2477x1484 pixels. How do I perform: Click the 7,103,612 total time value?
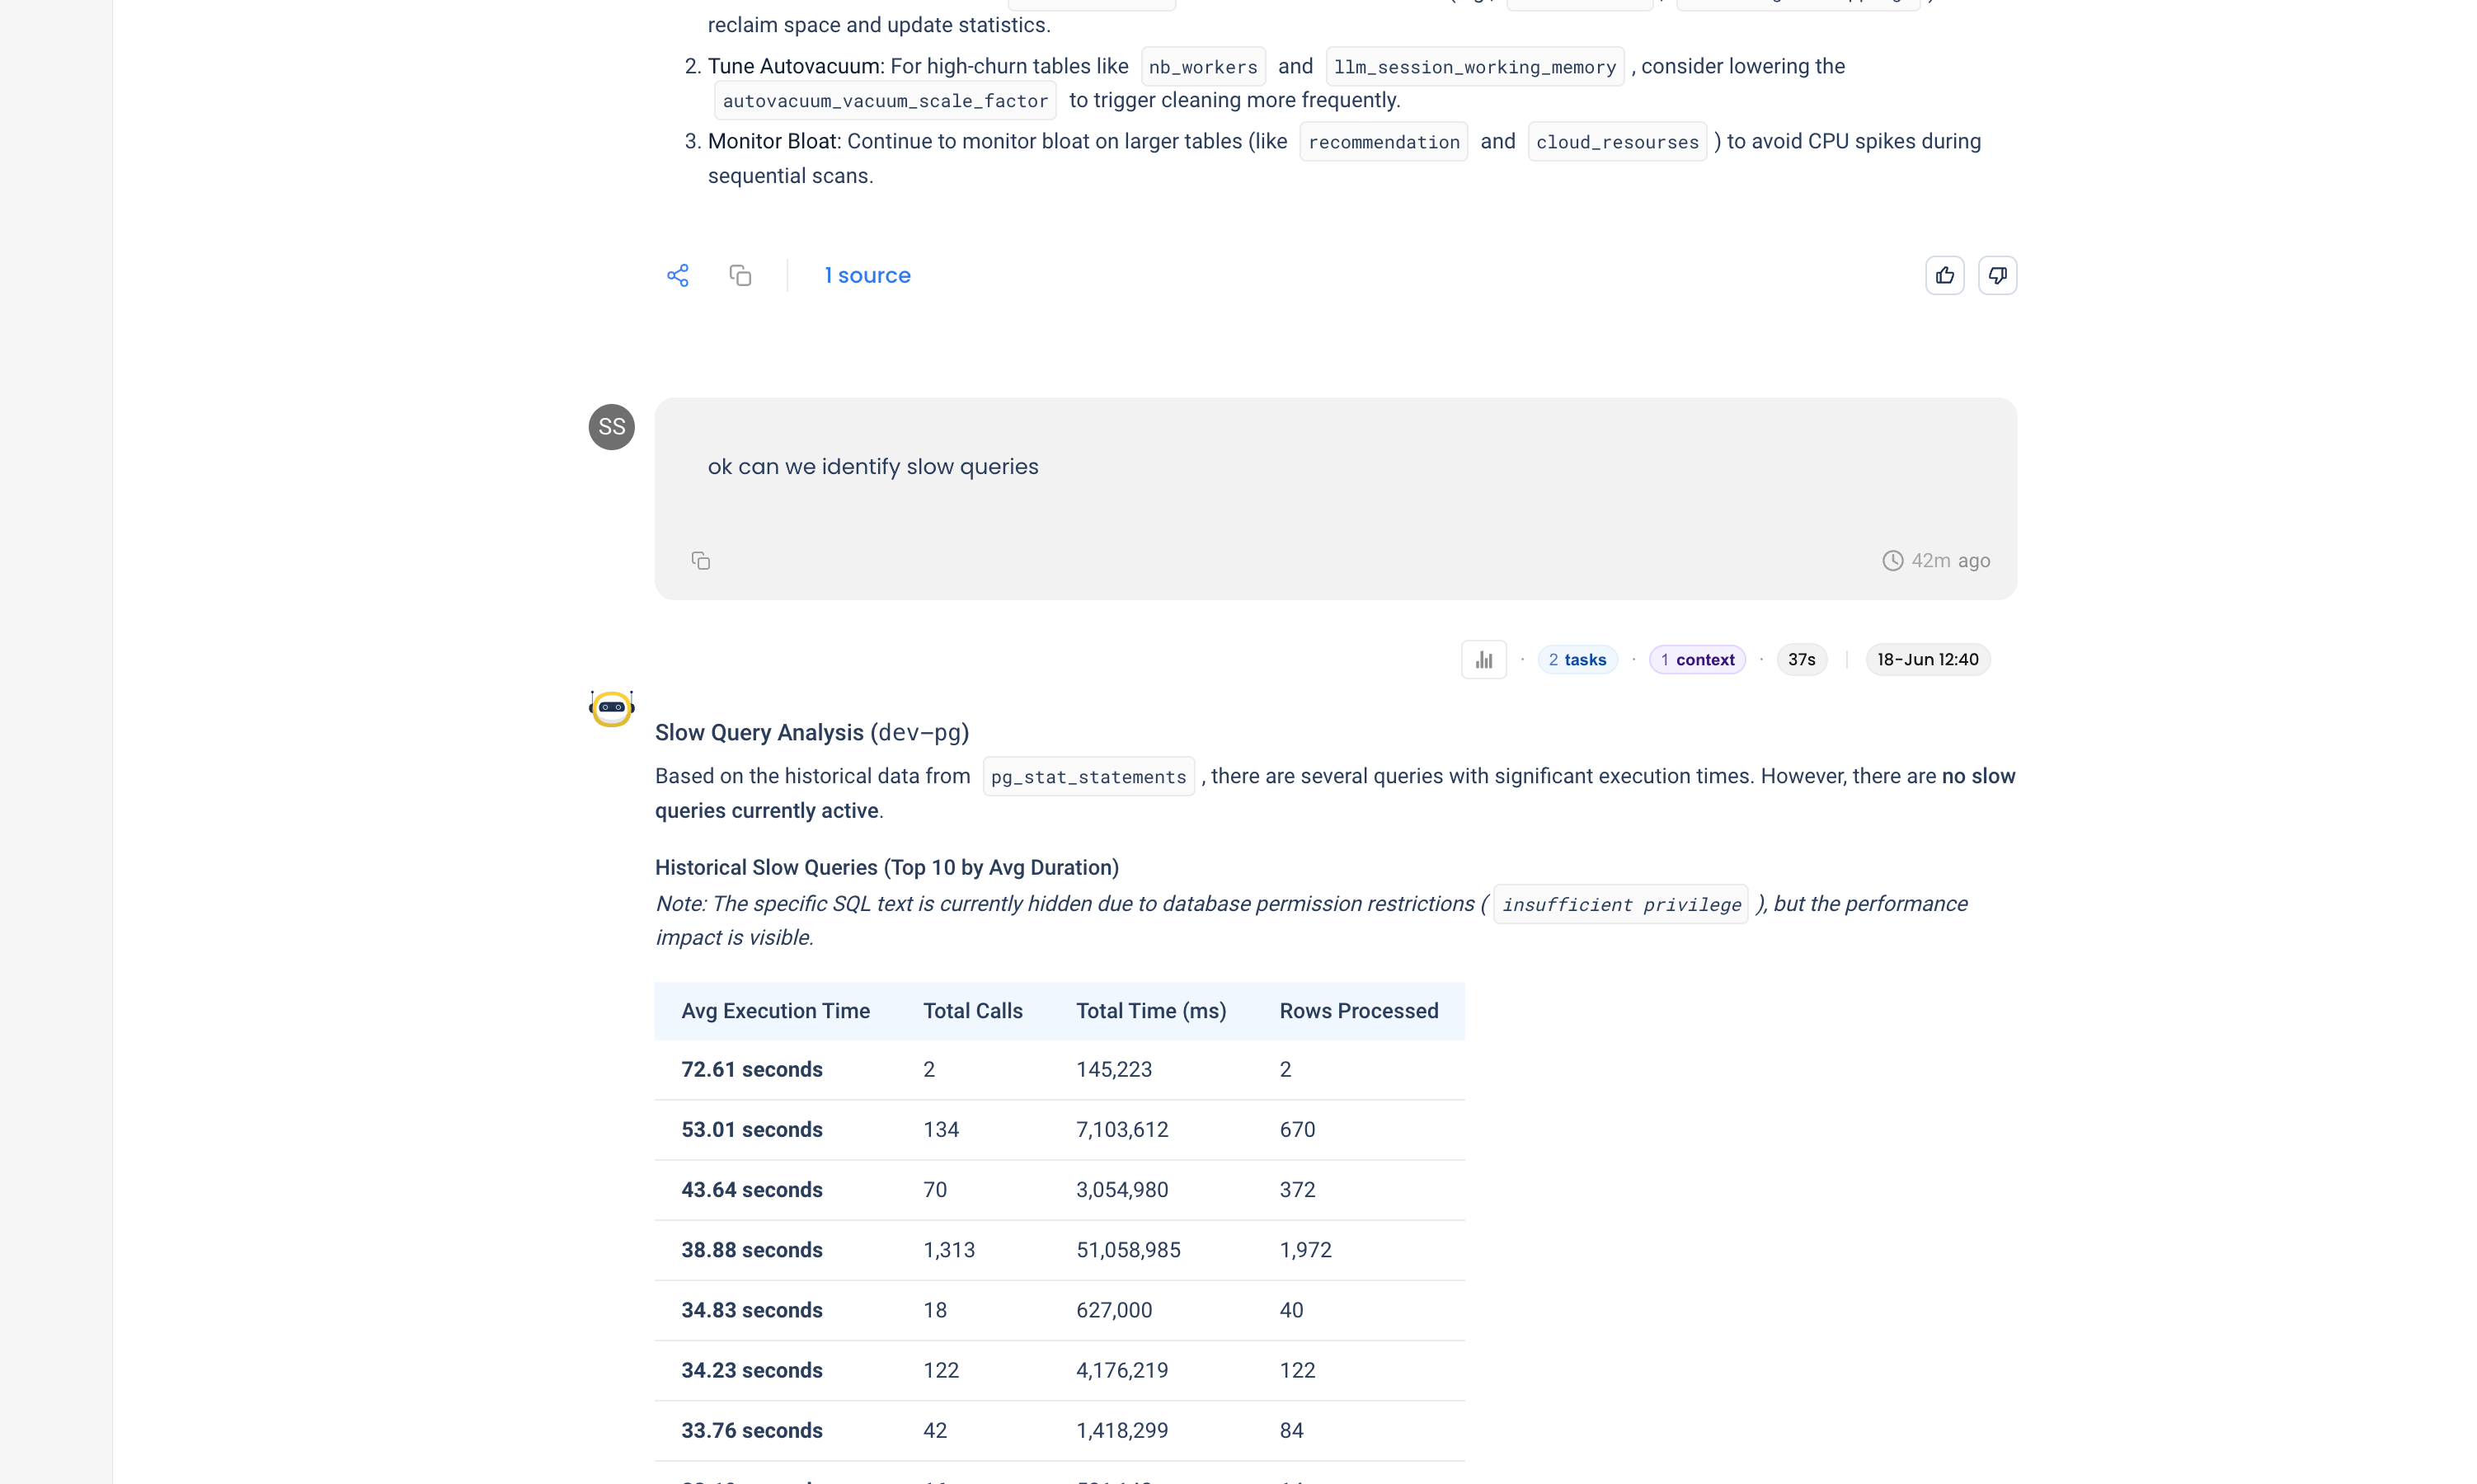tap(1121, 1130)
